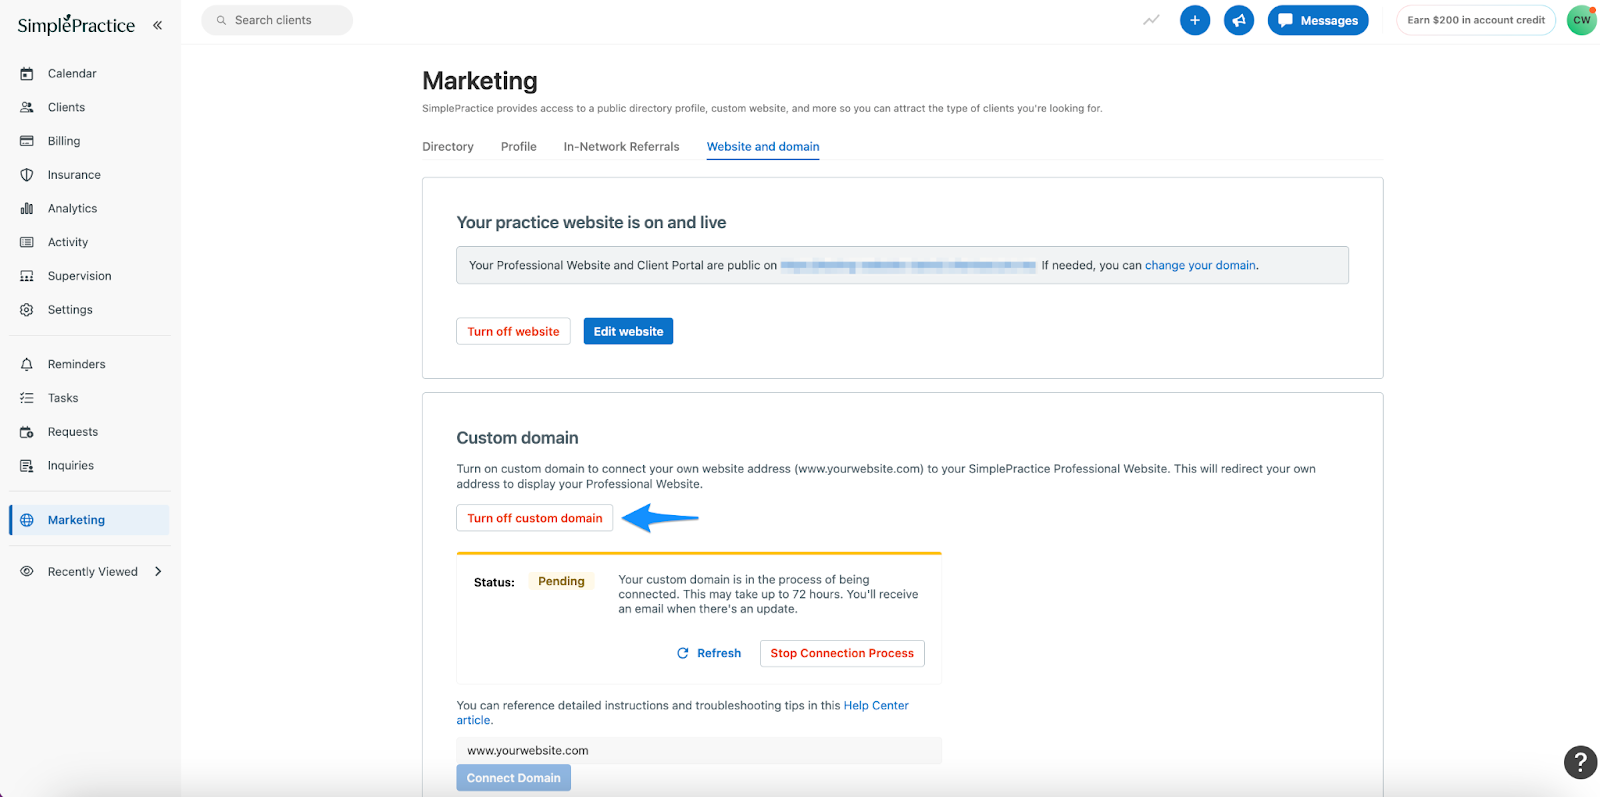Click the Billing card icon
This screenshot has width=1600, height=797.
coord(27,141)
